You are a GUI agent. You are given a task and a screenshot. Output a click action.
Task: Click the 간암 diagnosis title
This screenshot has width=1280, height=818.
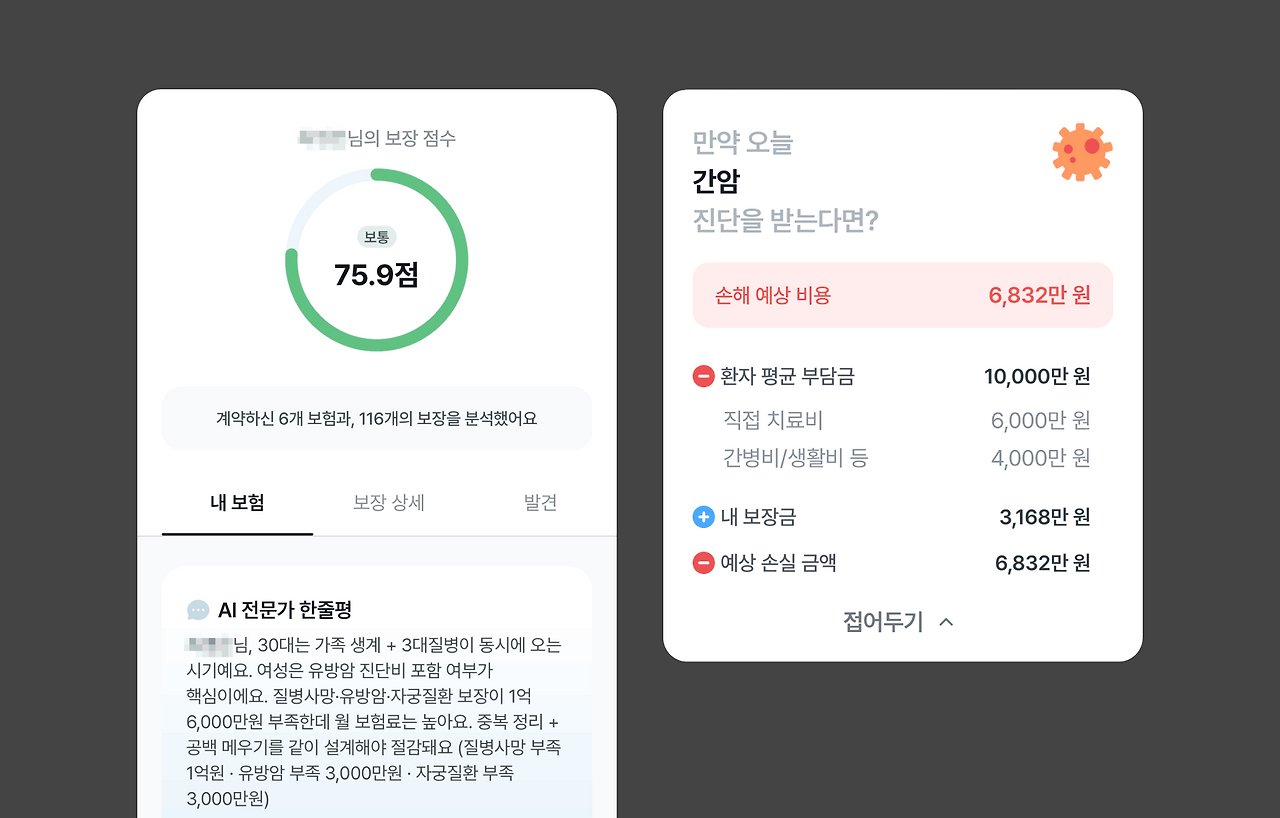coord(716,181)
